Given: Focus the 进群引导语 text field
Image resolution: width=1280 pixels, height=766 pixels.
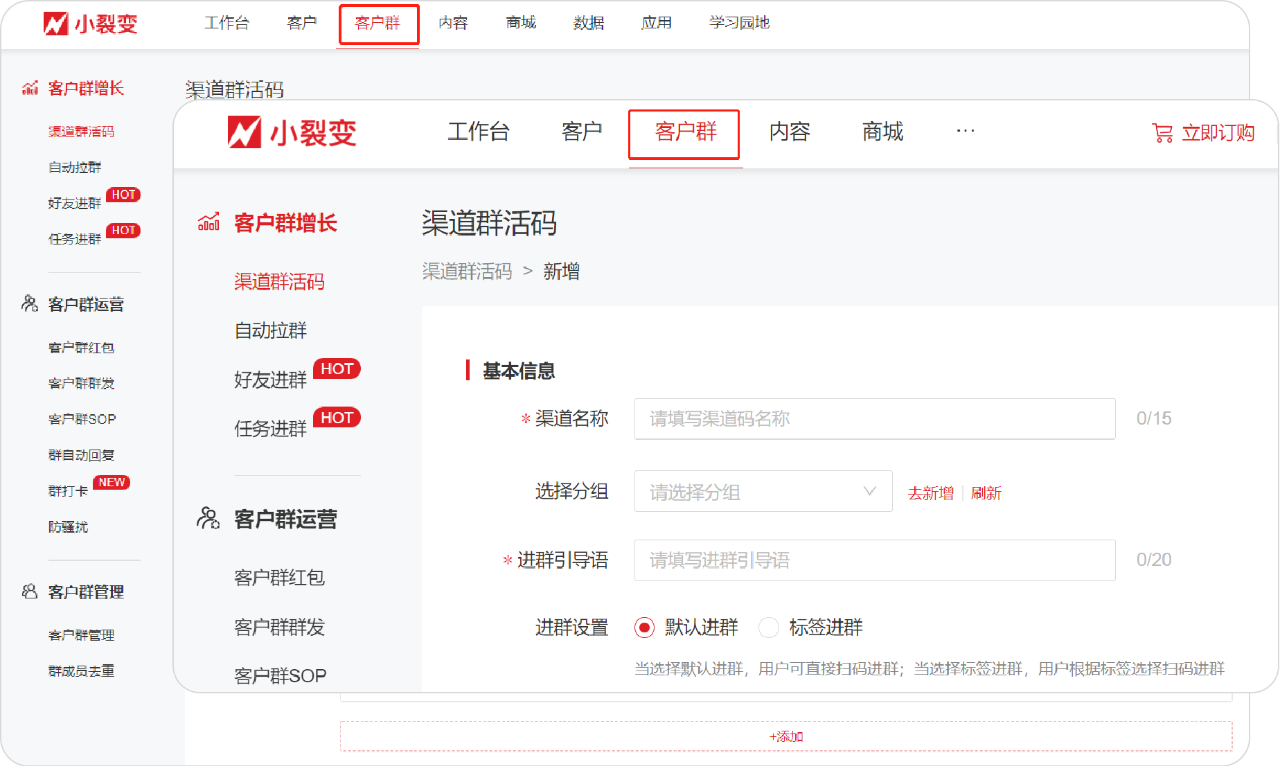Looking at the screenshot, I should [x=874, y=560].
